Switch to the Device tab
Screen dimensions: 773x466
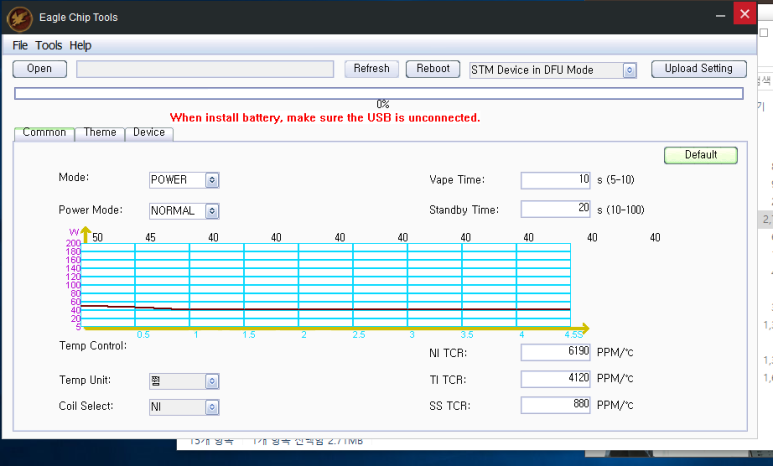149,133
